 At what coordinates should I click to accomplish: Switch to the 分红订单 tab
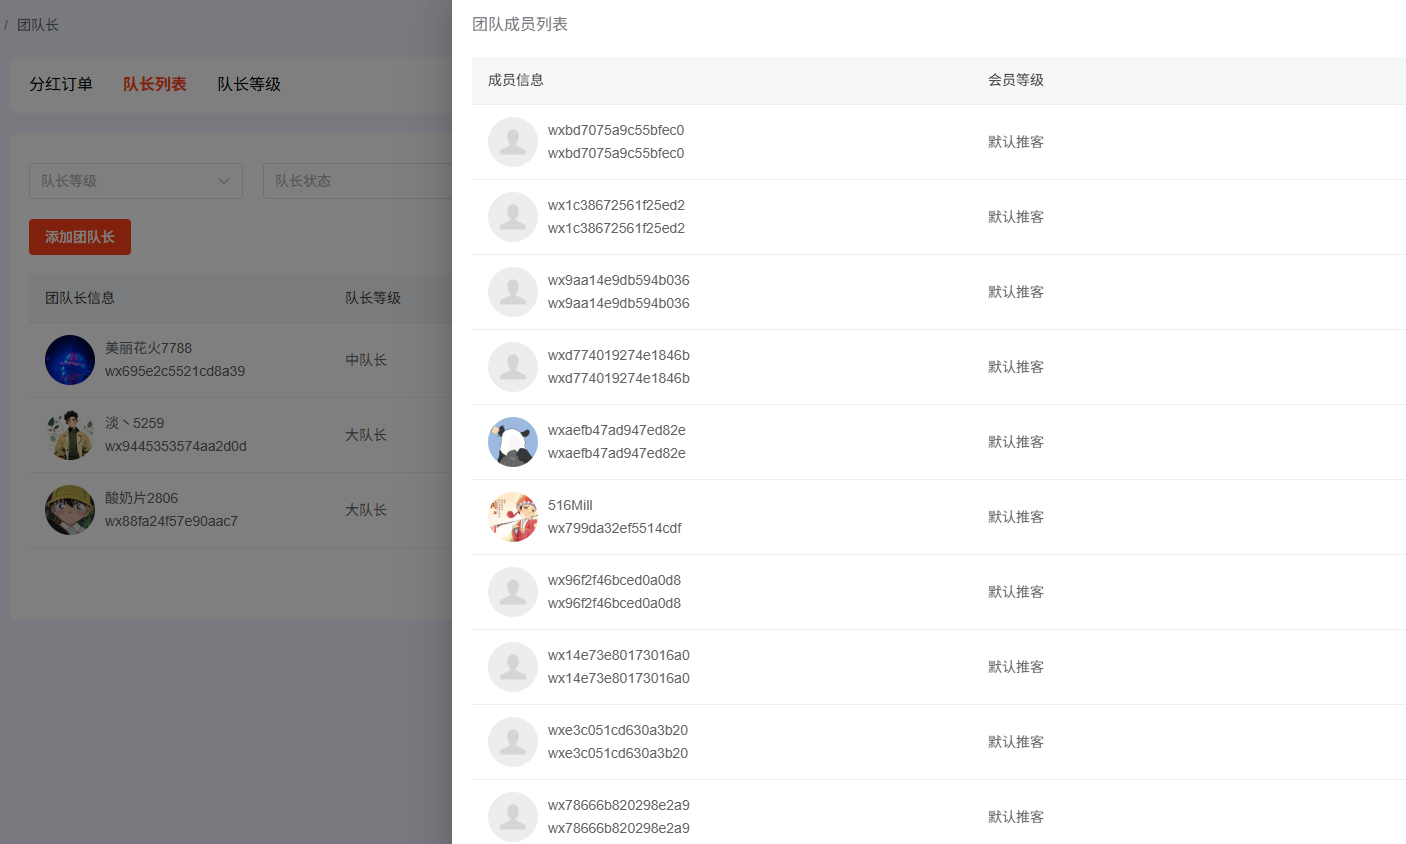click(x=61, y=84)
